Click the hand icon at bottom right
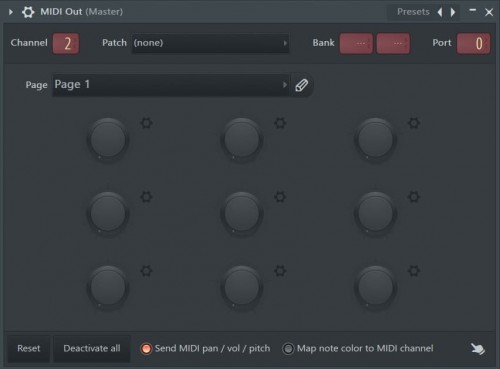Screen dimensions: 500x369 (x=478, y=349)
